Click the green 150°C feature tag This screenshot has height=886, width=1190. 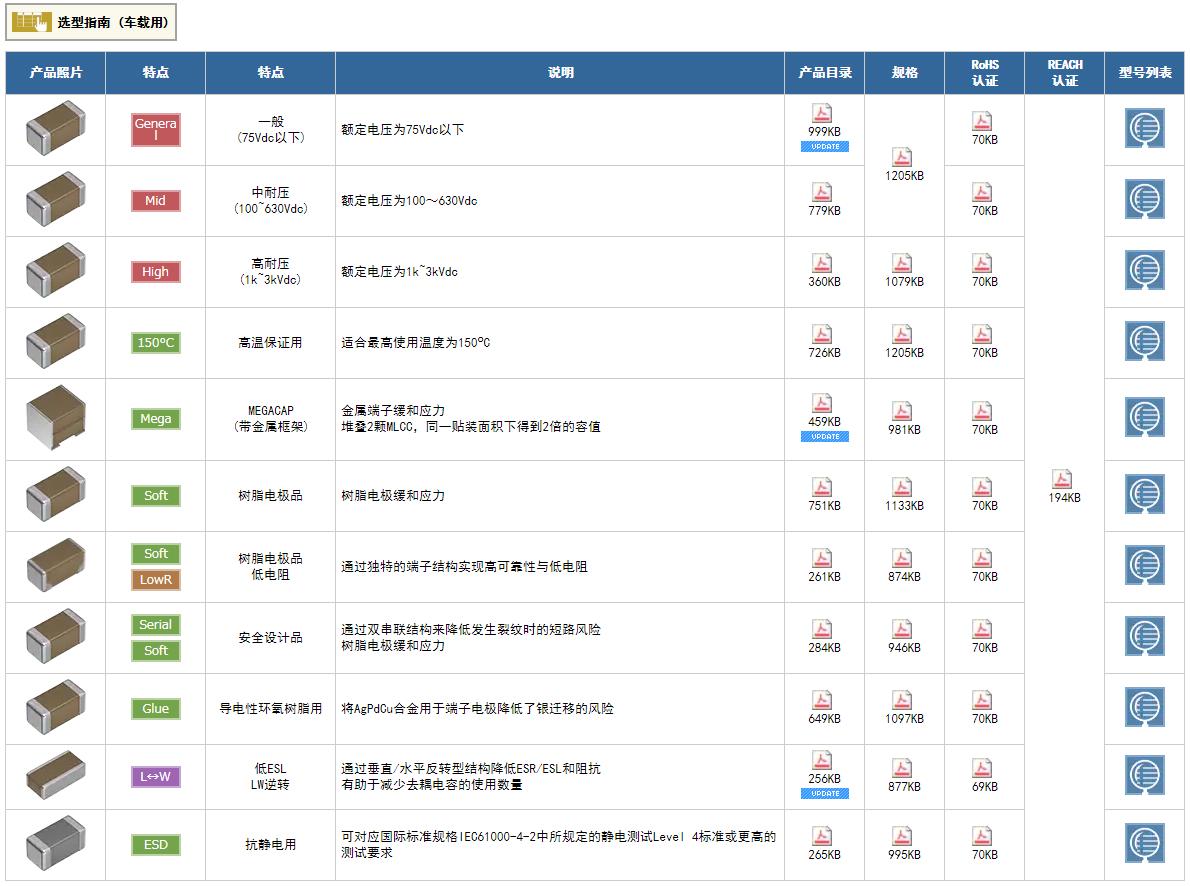(155, 343)
